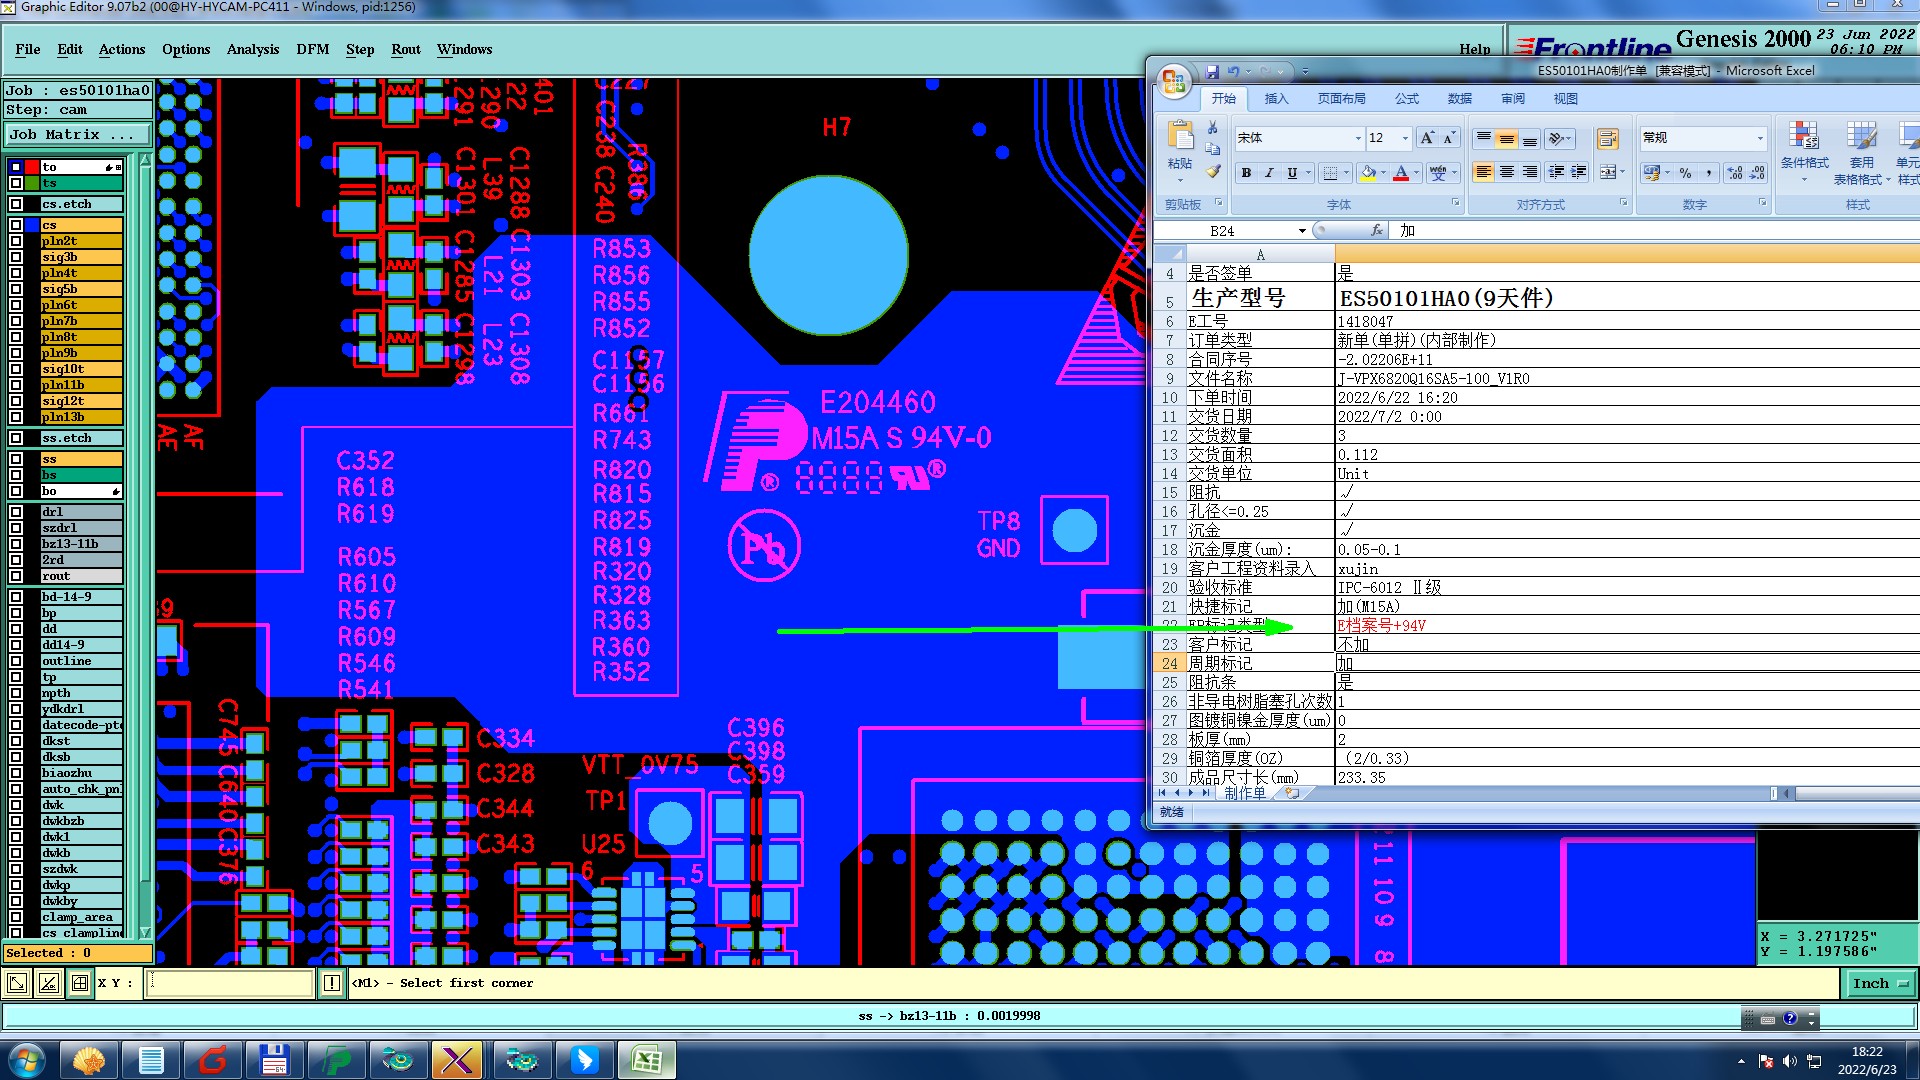Open the Analysis menu in Graphic Editor

click(x=253, y=49)
